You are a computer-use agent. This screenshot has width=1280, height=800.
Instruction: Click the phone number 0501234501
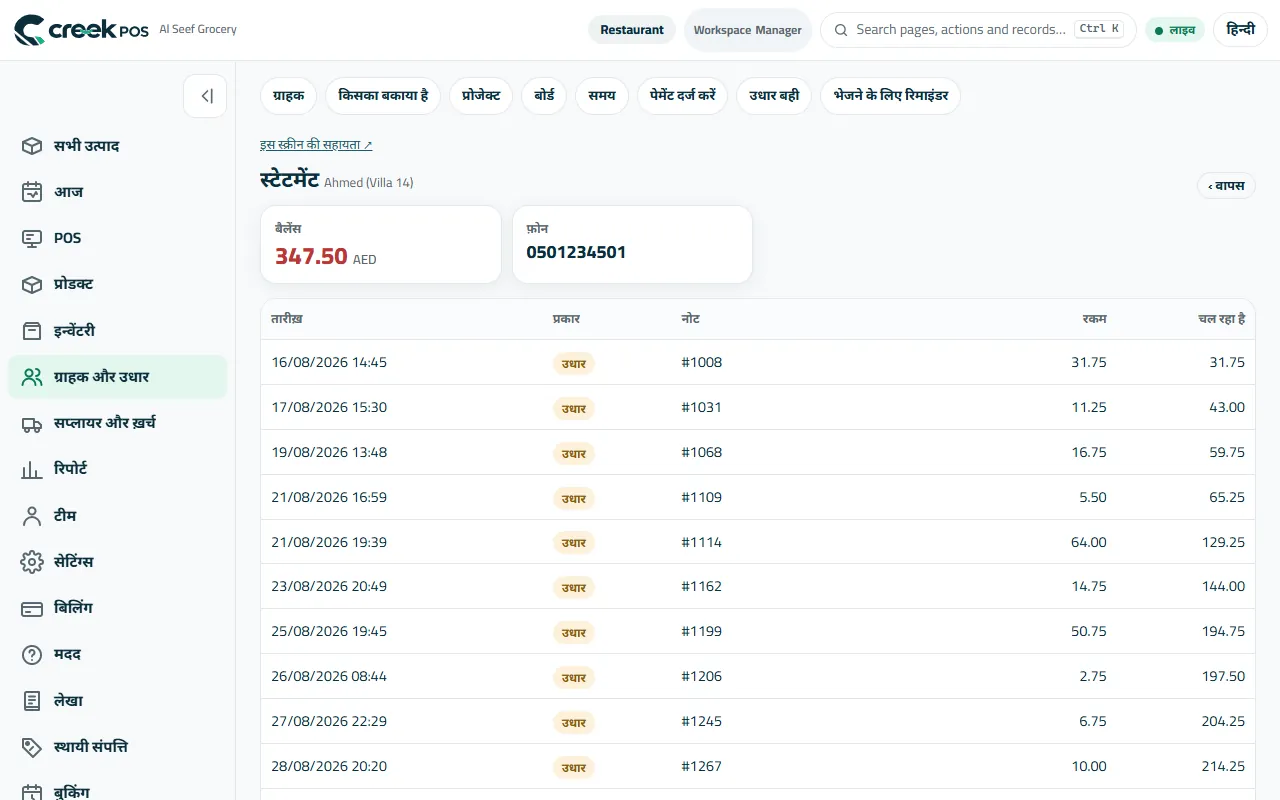[x=576, y=252]
